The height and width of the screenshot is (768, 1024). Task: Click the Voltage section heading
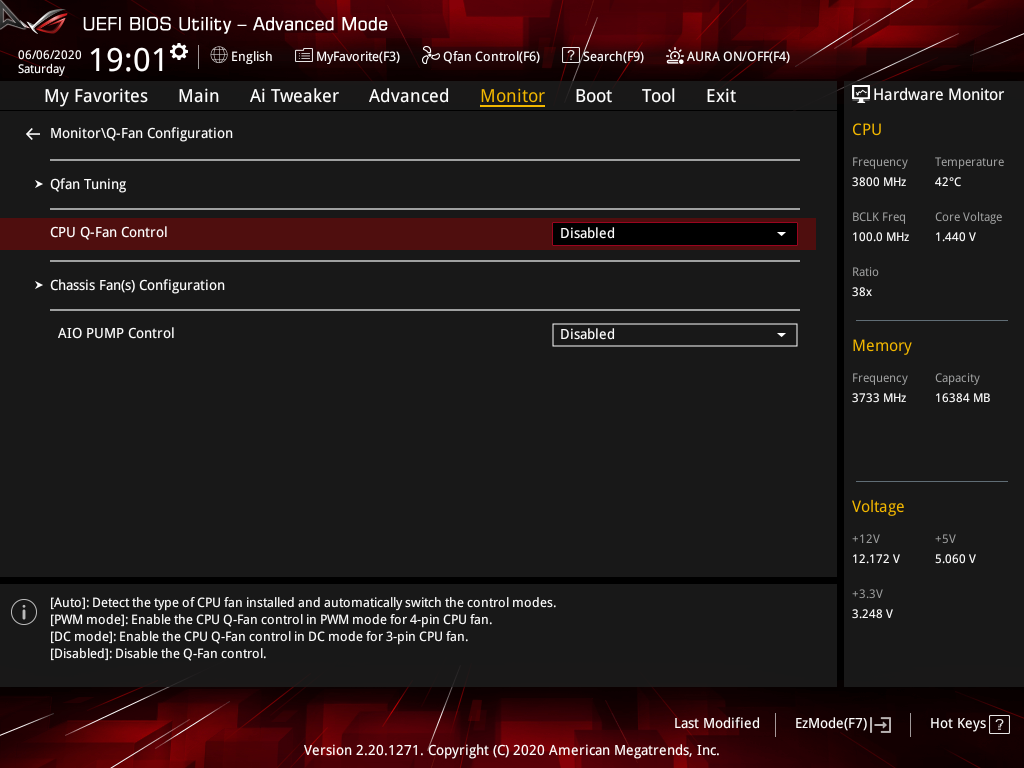(878, 507)
